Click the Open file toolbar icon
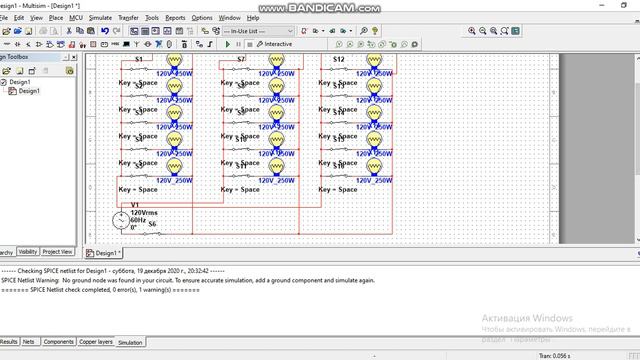 [x=7, y=31]
